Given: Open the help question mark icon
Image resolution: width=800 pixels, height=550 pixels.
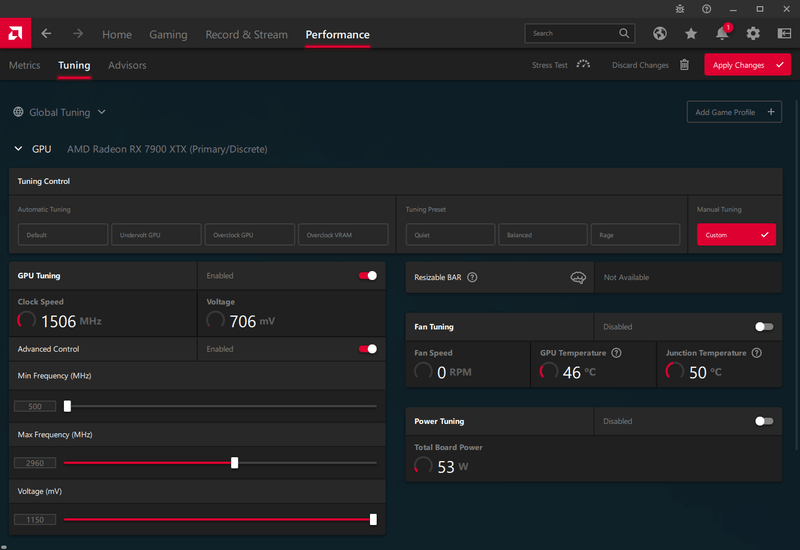Looking at the screenshot, I should pyautogui.click(x=706, y=9).
